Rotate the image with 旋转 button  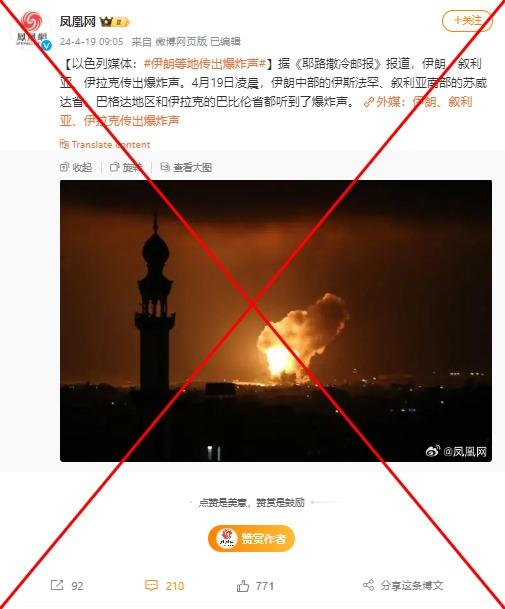coord(126,167)
